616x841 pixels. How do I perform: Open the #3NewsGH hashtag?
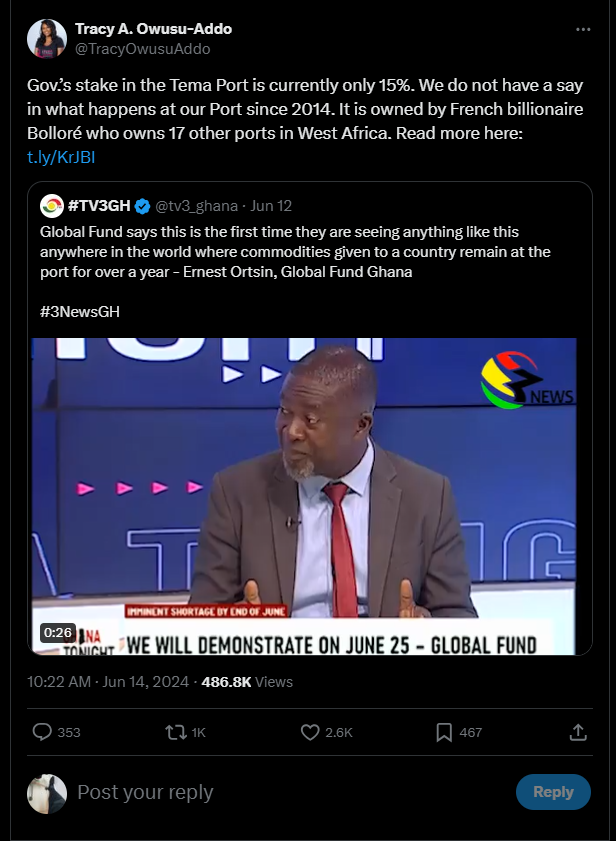pos(79,312)
